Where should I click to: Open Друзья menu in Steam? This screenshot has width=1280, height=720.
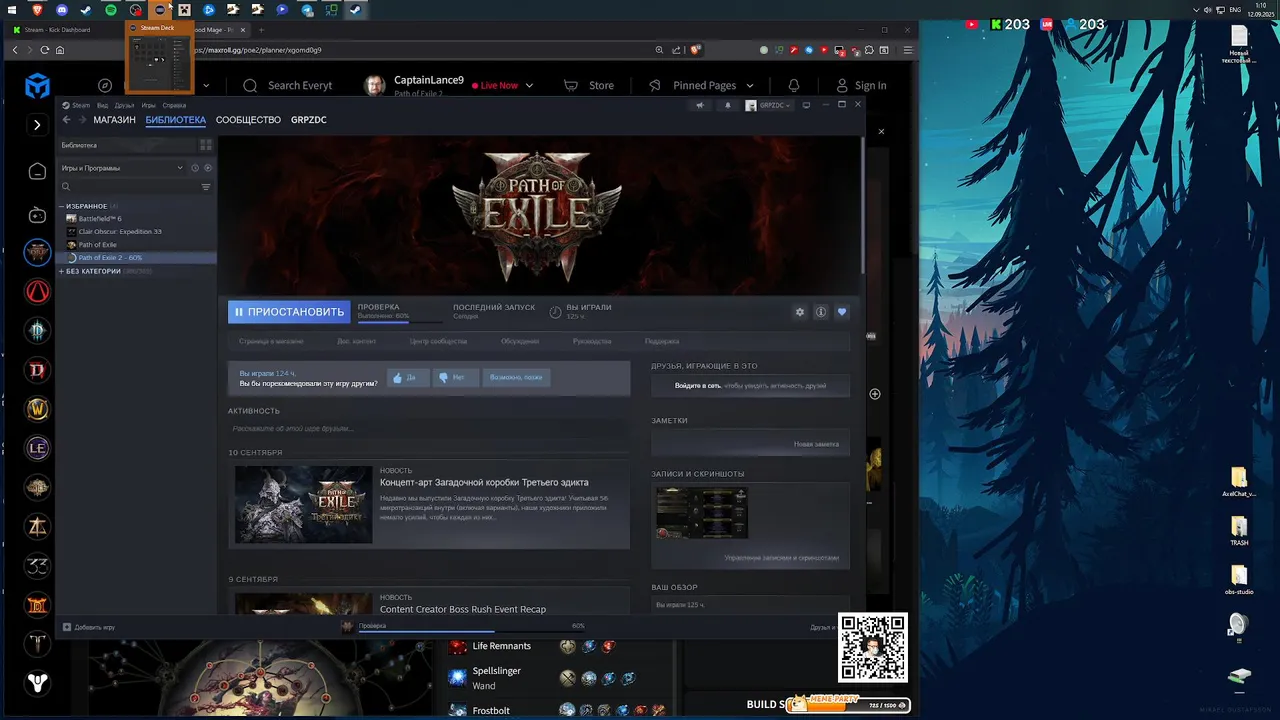tap(124, 105)
